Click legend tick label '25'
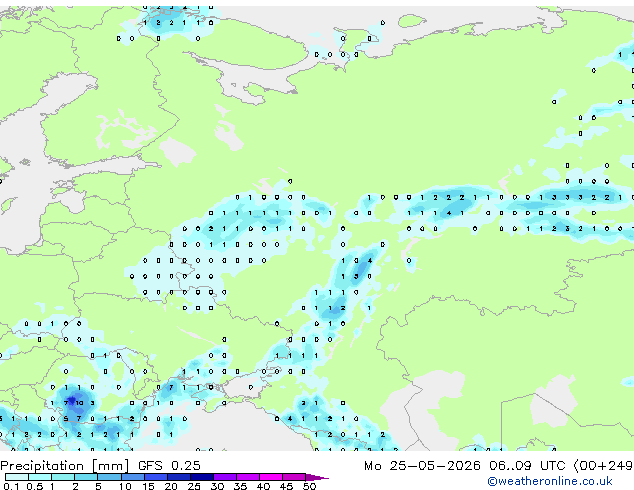 pyautogui.click(x=194, y=486)
